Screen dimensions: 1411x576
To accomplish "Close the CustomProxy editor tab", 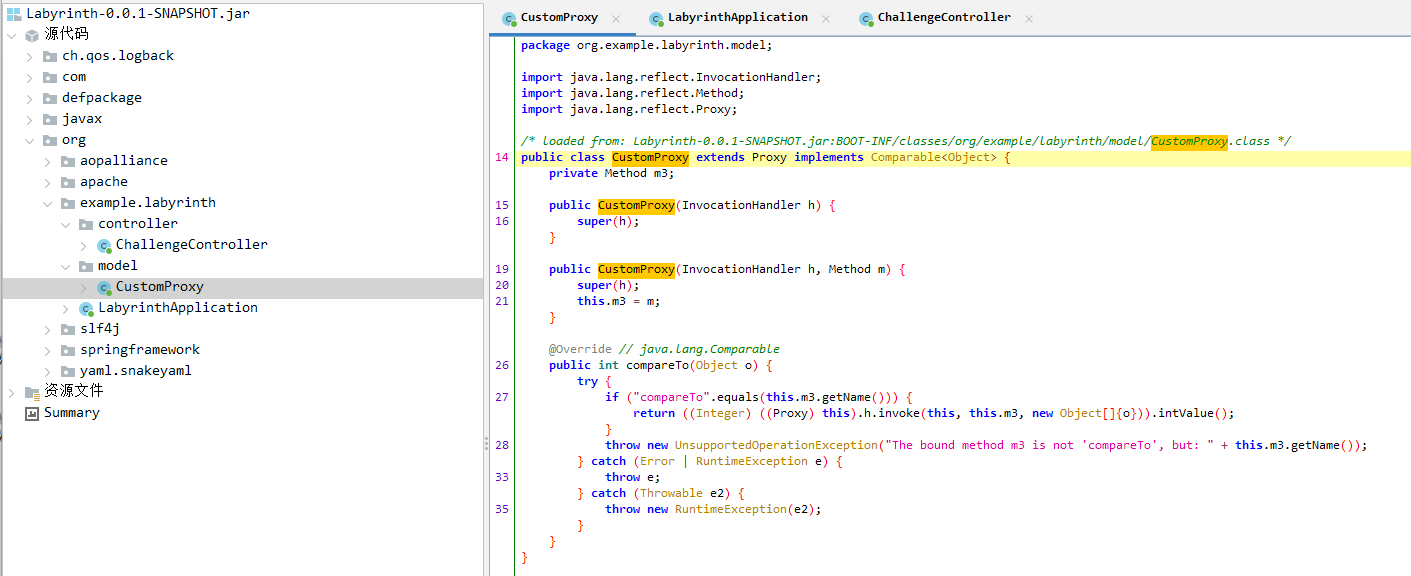I will (616, 18).
